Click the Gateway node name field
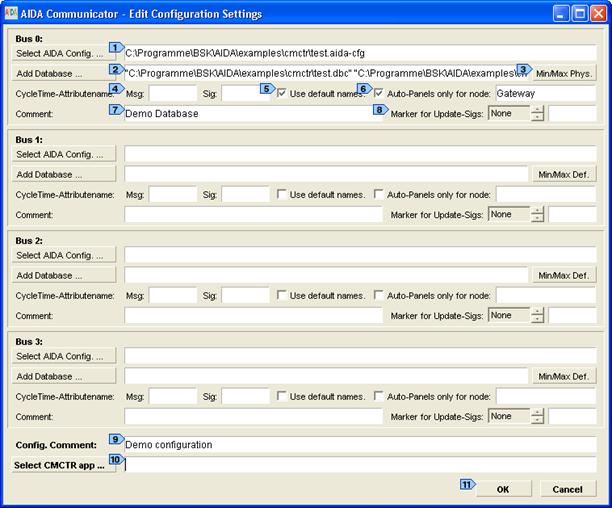The image size is (612, 508). [x=546, y=94]
